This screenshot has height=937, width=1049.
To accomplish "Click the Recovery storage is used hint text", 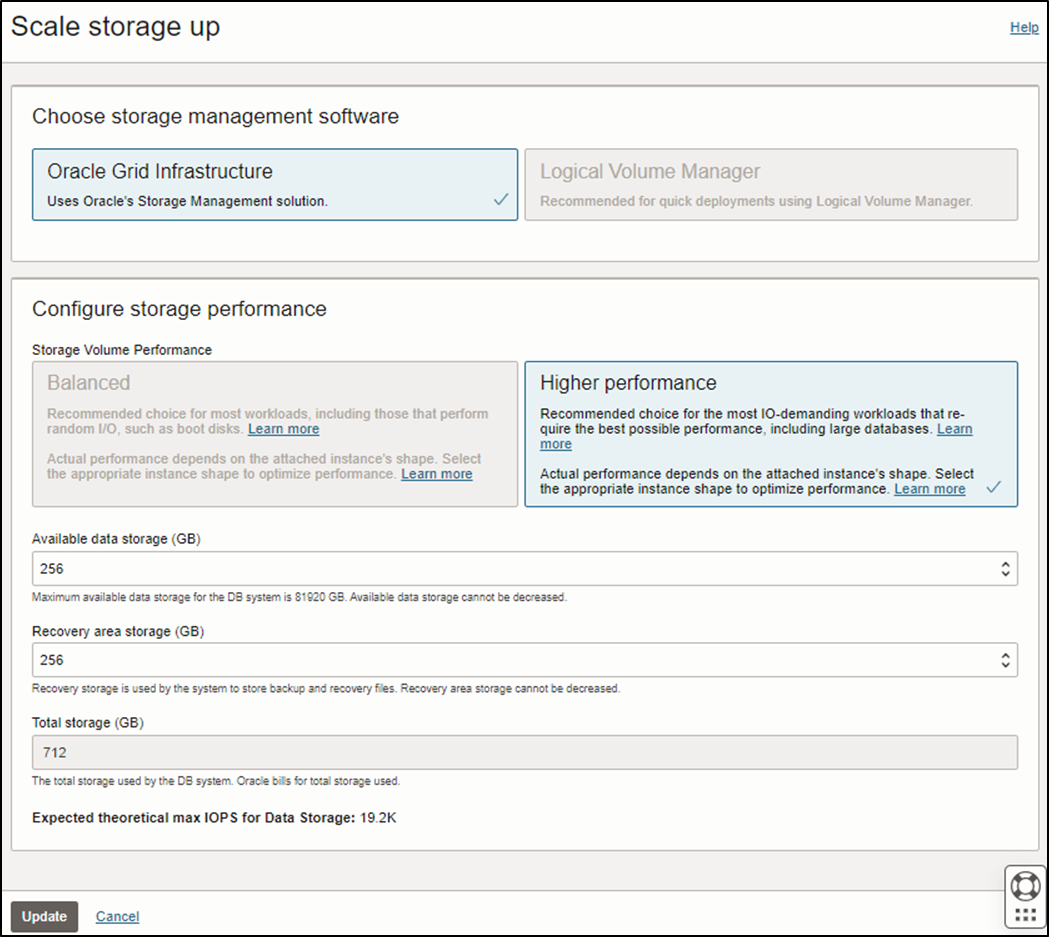I will (x=326, y=688).
